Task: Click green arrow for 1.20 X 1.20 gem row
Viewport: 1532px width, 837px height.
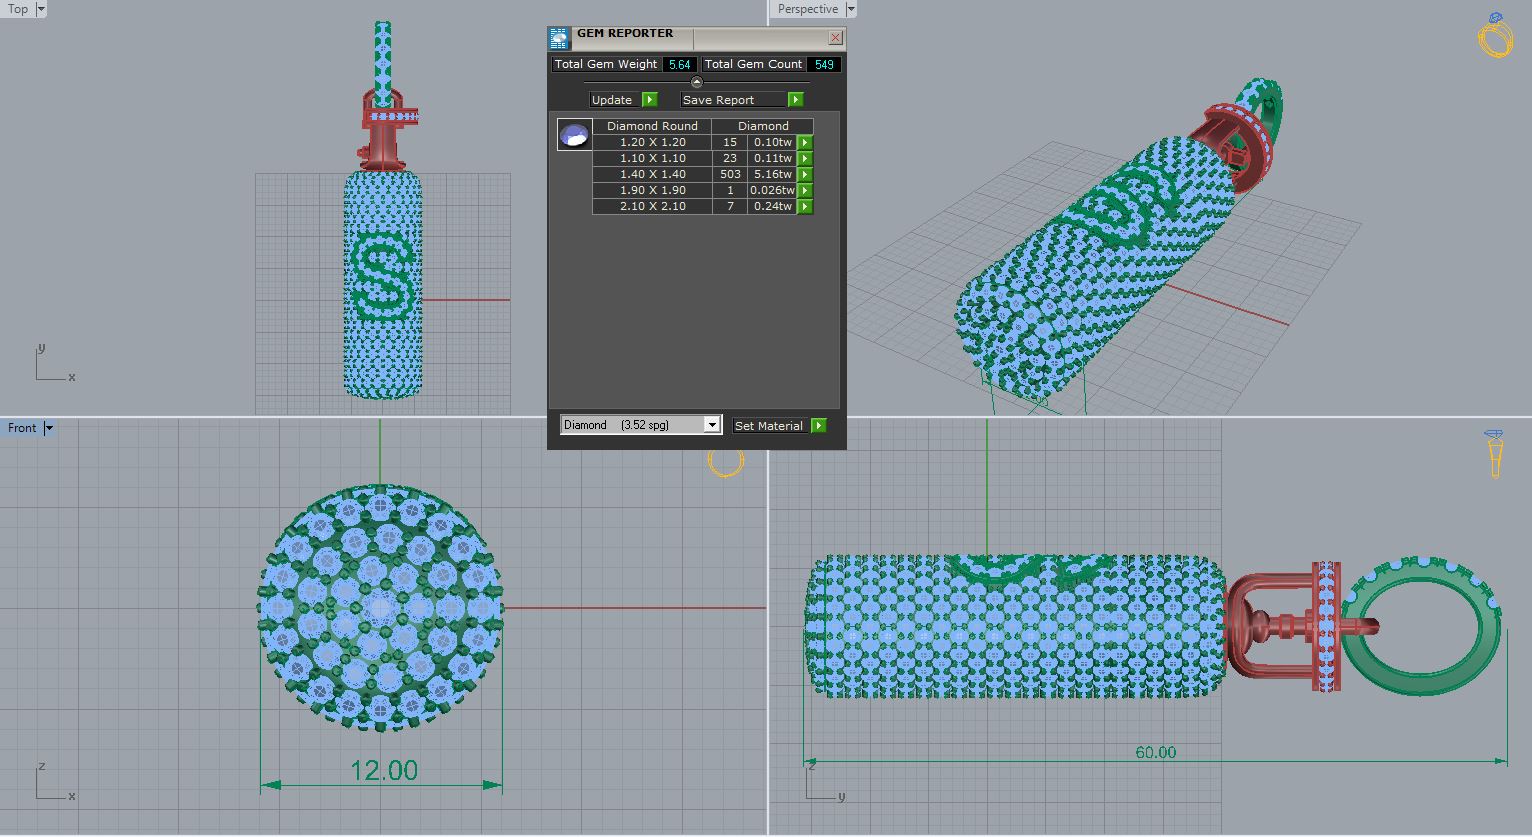Action: click(x=805, y=143)
